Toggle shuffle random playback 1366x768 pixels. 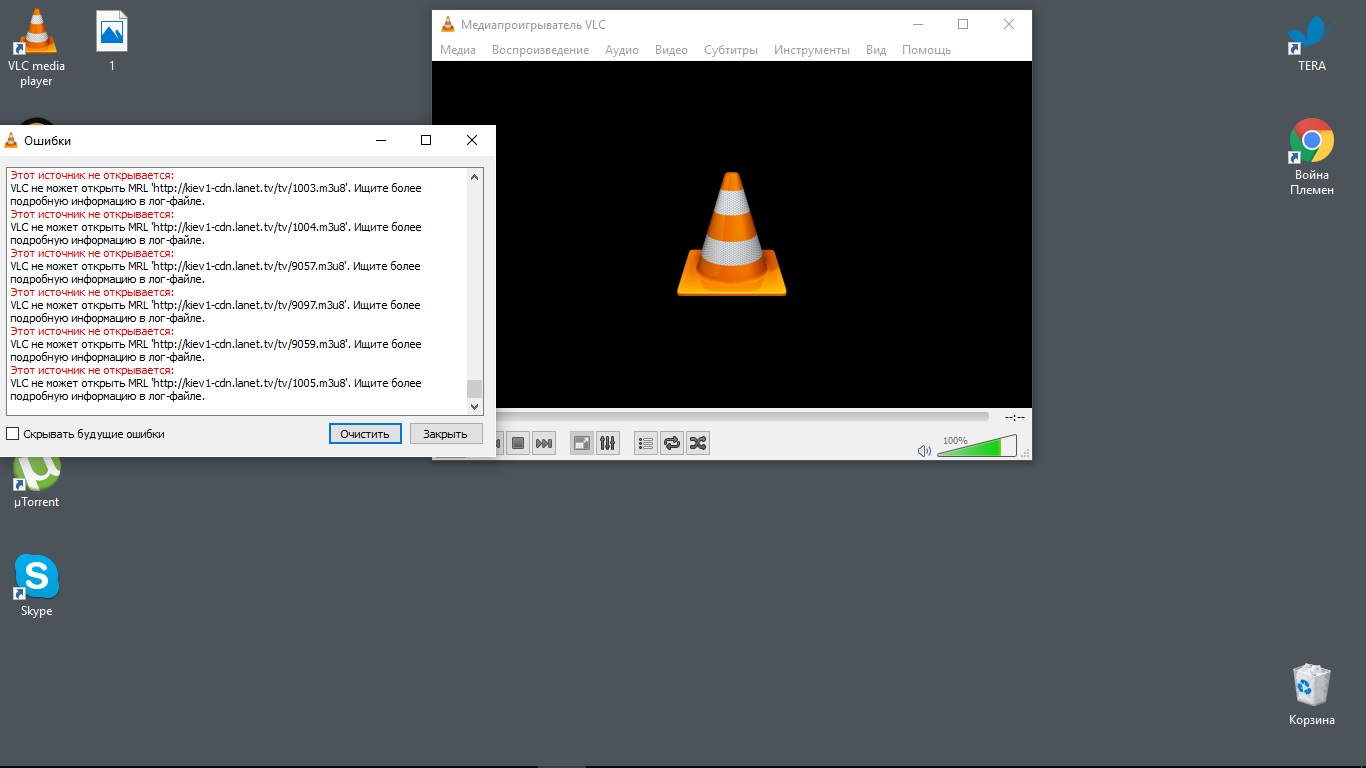pyautogui.click(x=698, y=443)
